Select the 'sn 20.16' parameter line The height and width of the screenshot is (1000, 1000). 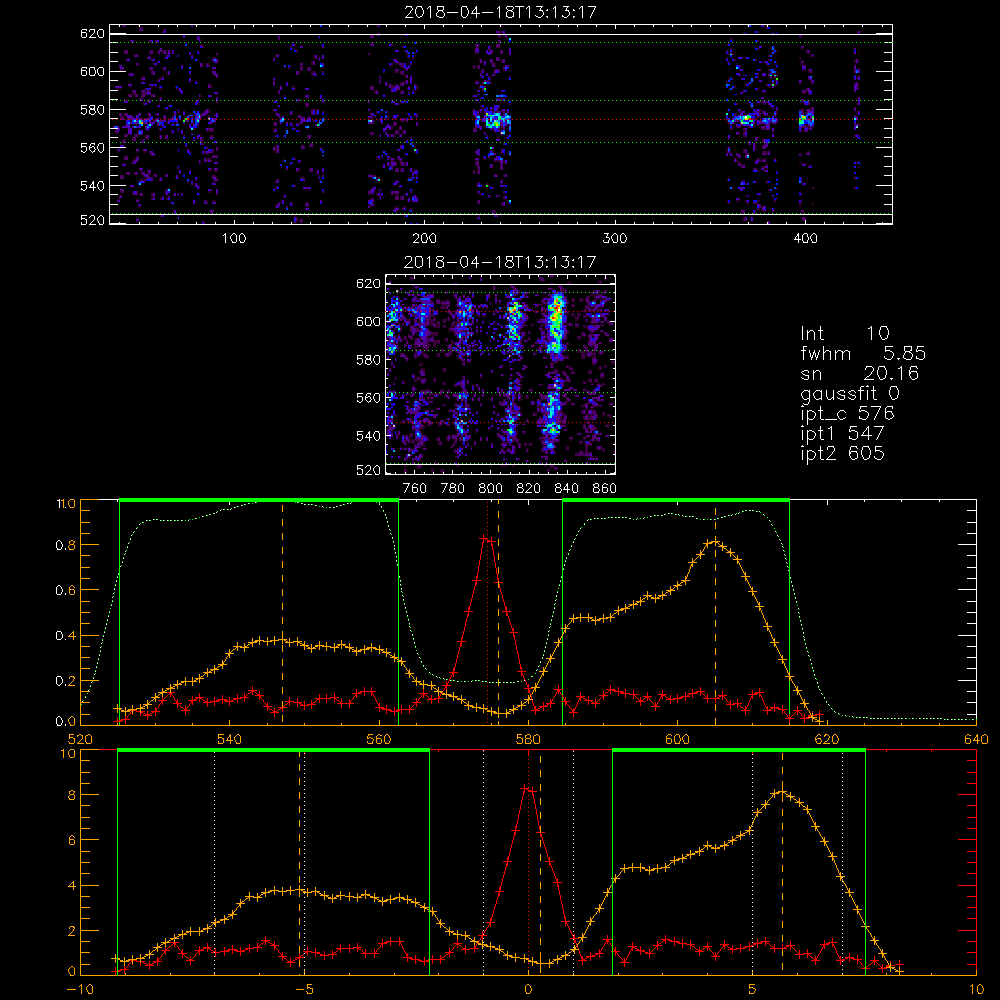coord(860,373)
